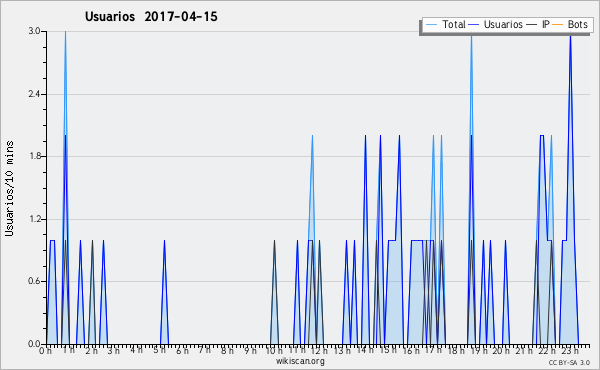
Task: Click the wikiscan.org label
Action: click(300, 361)
